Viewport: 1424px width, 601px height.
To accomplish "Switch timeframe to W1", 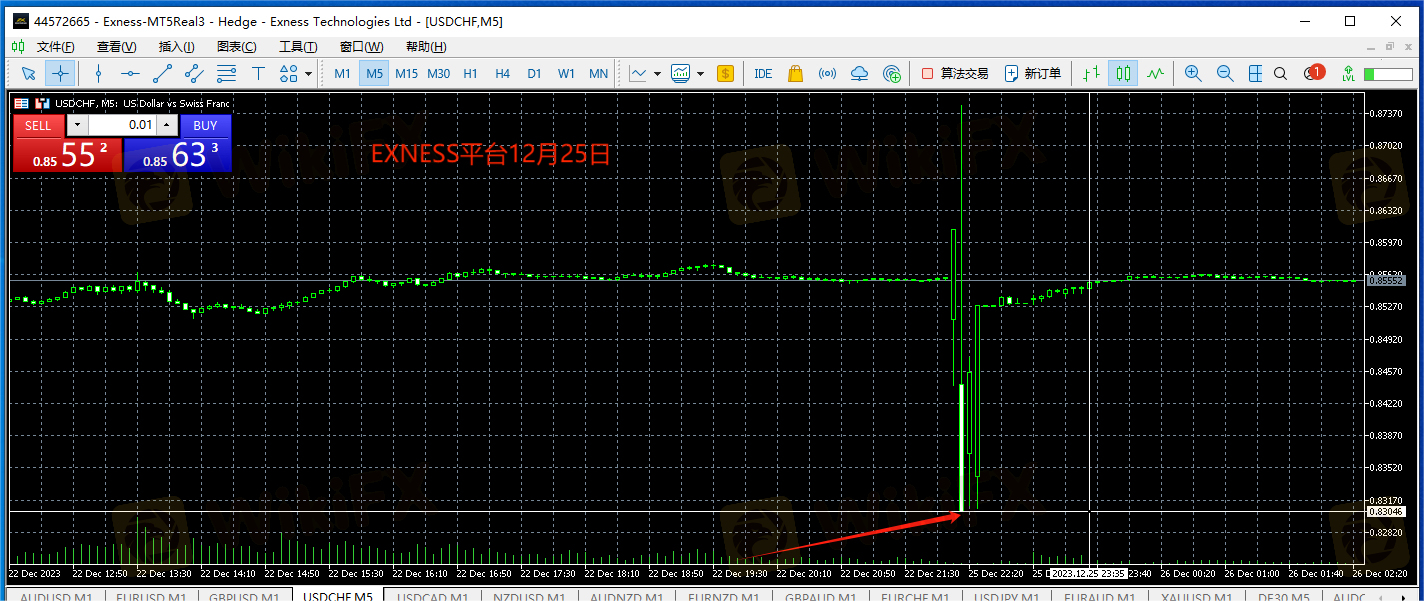I will pyautogui.click(x=567, y=73).
